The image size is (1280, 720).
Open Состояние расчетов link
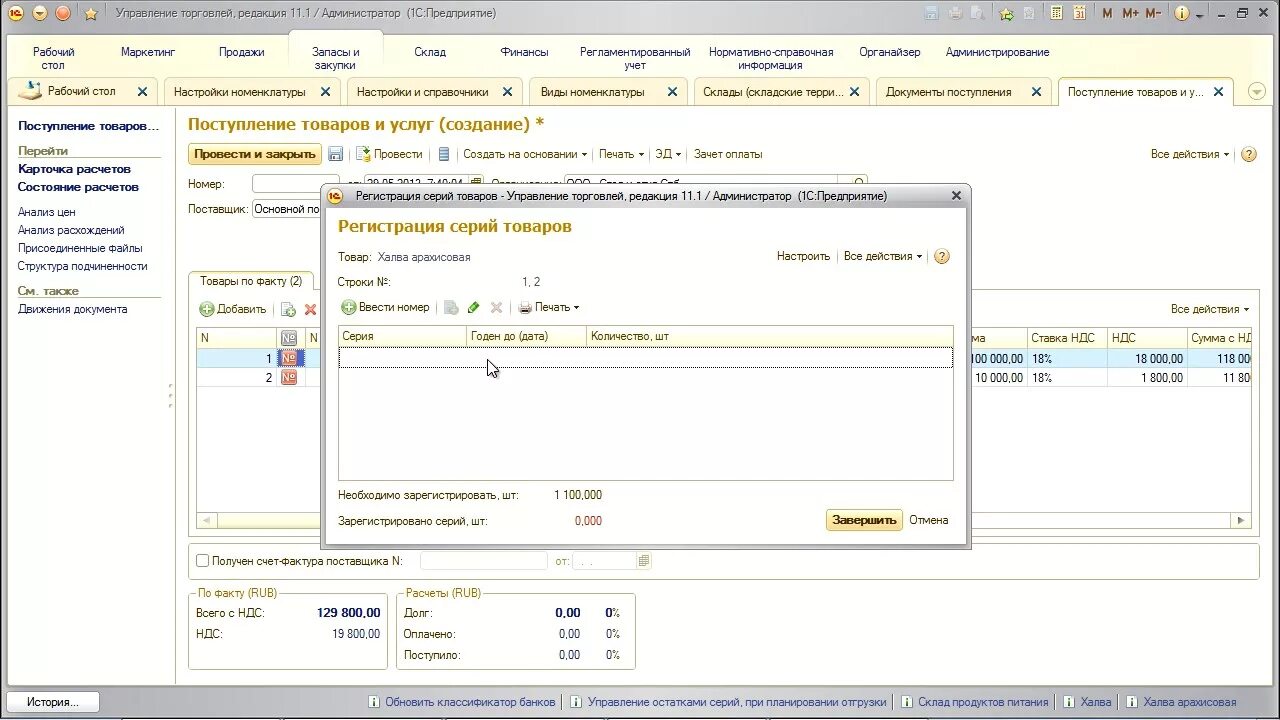click(x=78, y=187)
